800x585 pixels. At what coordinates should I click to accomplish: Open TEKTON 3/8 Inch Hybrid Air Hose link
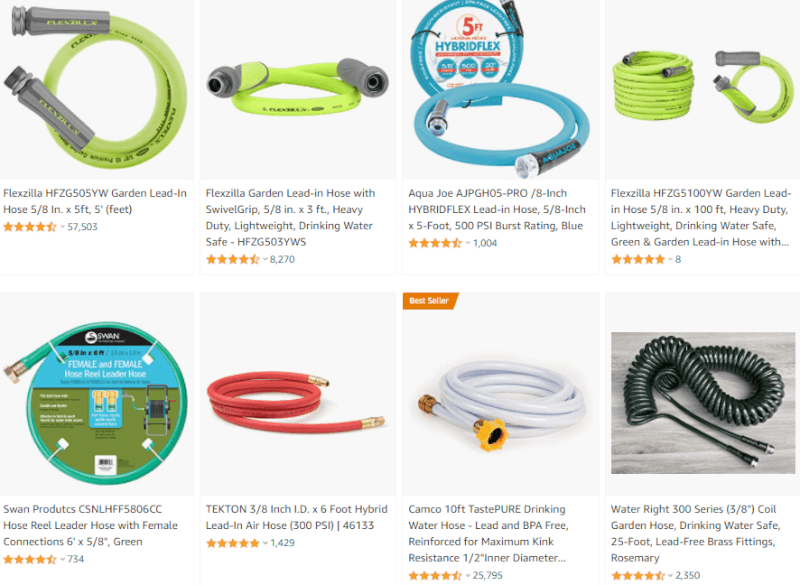click(296, 517)
